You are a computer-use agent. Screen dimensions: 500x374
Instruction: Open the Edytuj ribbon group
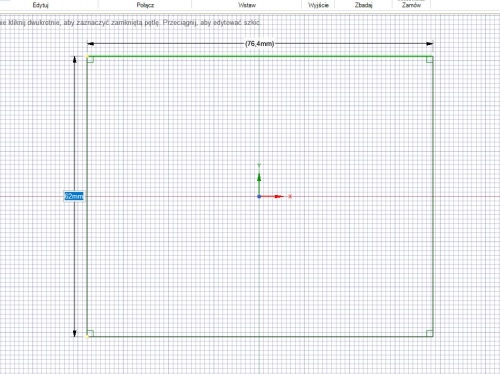[x=41, y=5]
